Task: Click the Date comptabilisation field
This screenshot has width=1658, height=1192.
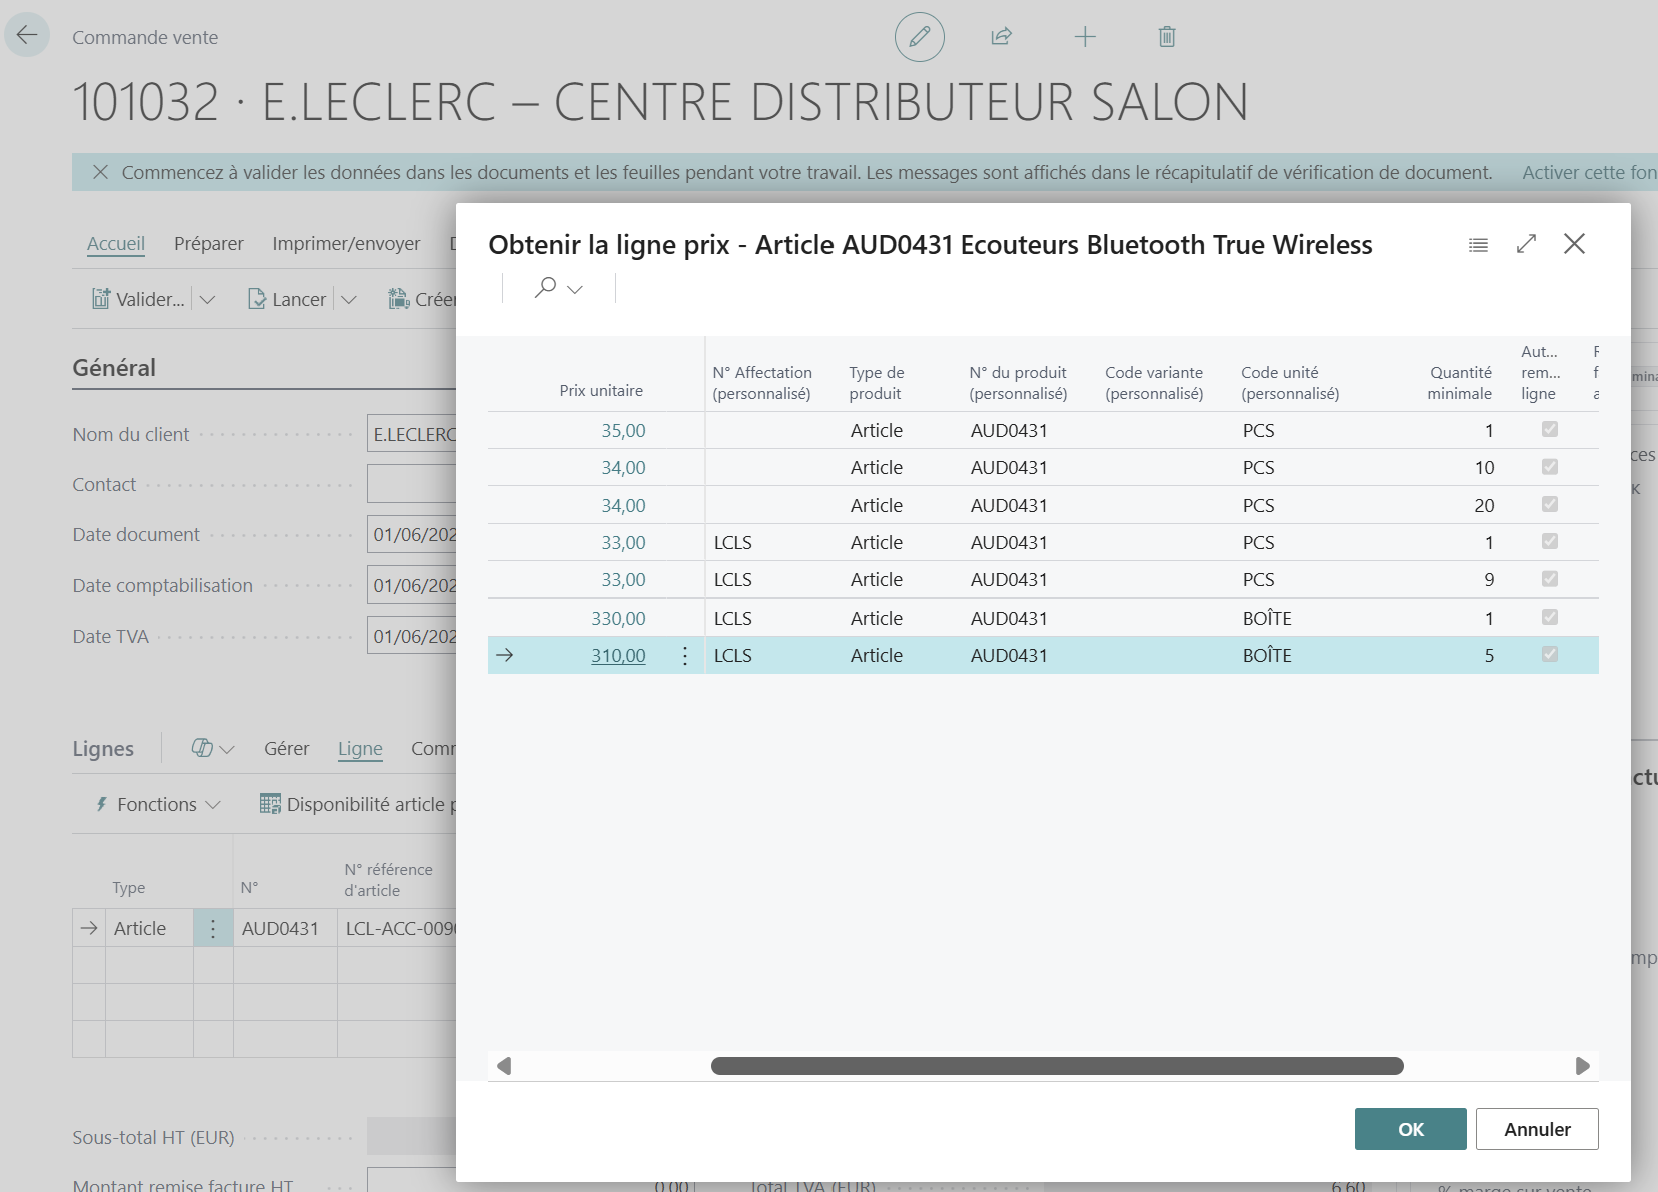Action: [x=412, y=585]
